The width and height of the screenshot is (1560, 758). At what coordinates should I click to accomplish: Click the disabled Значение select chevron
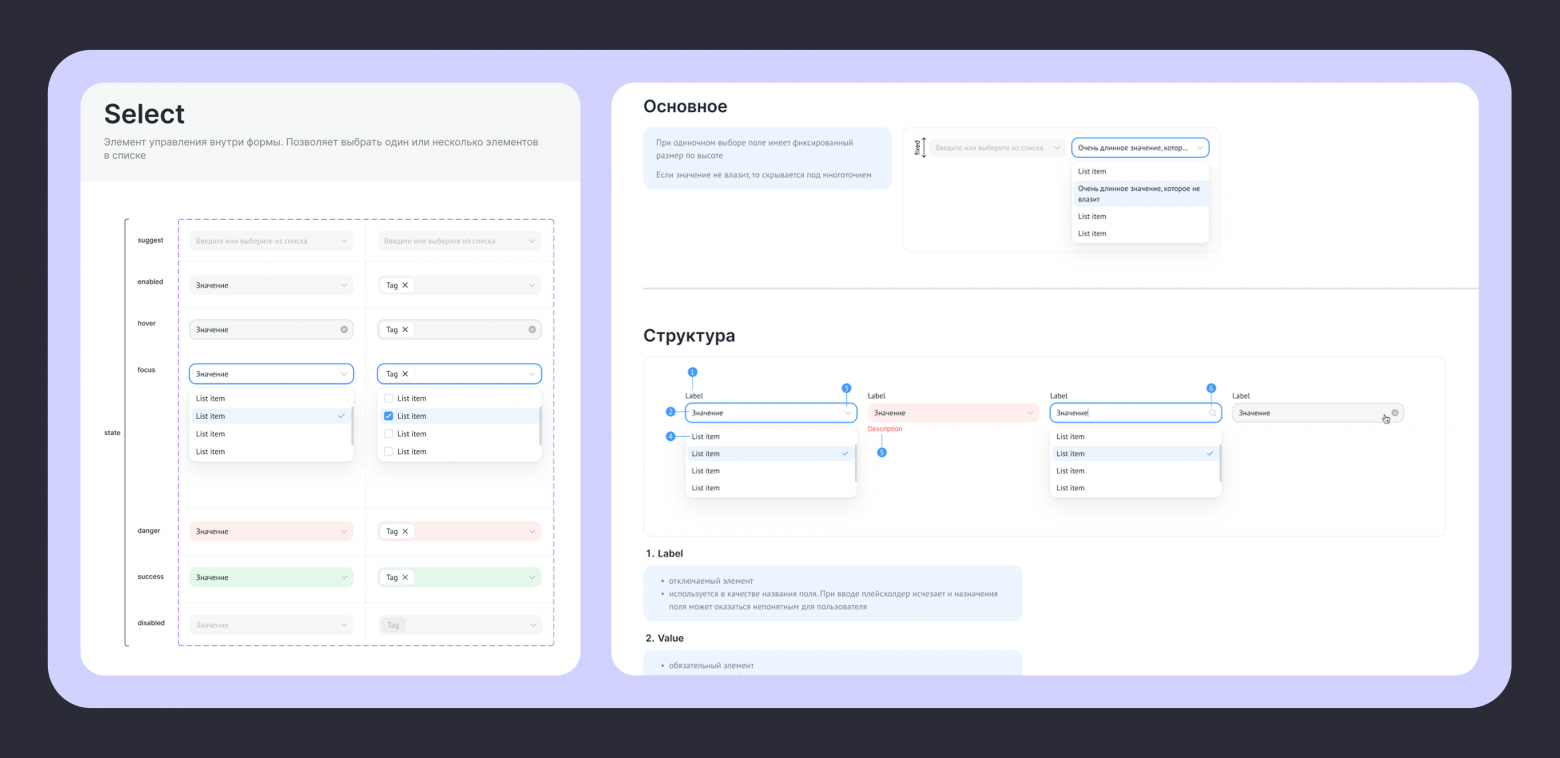coord(344,625)
